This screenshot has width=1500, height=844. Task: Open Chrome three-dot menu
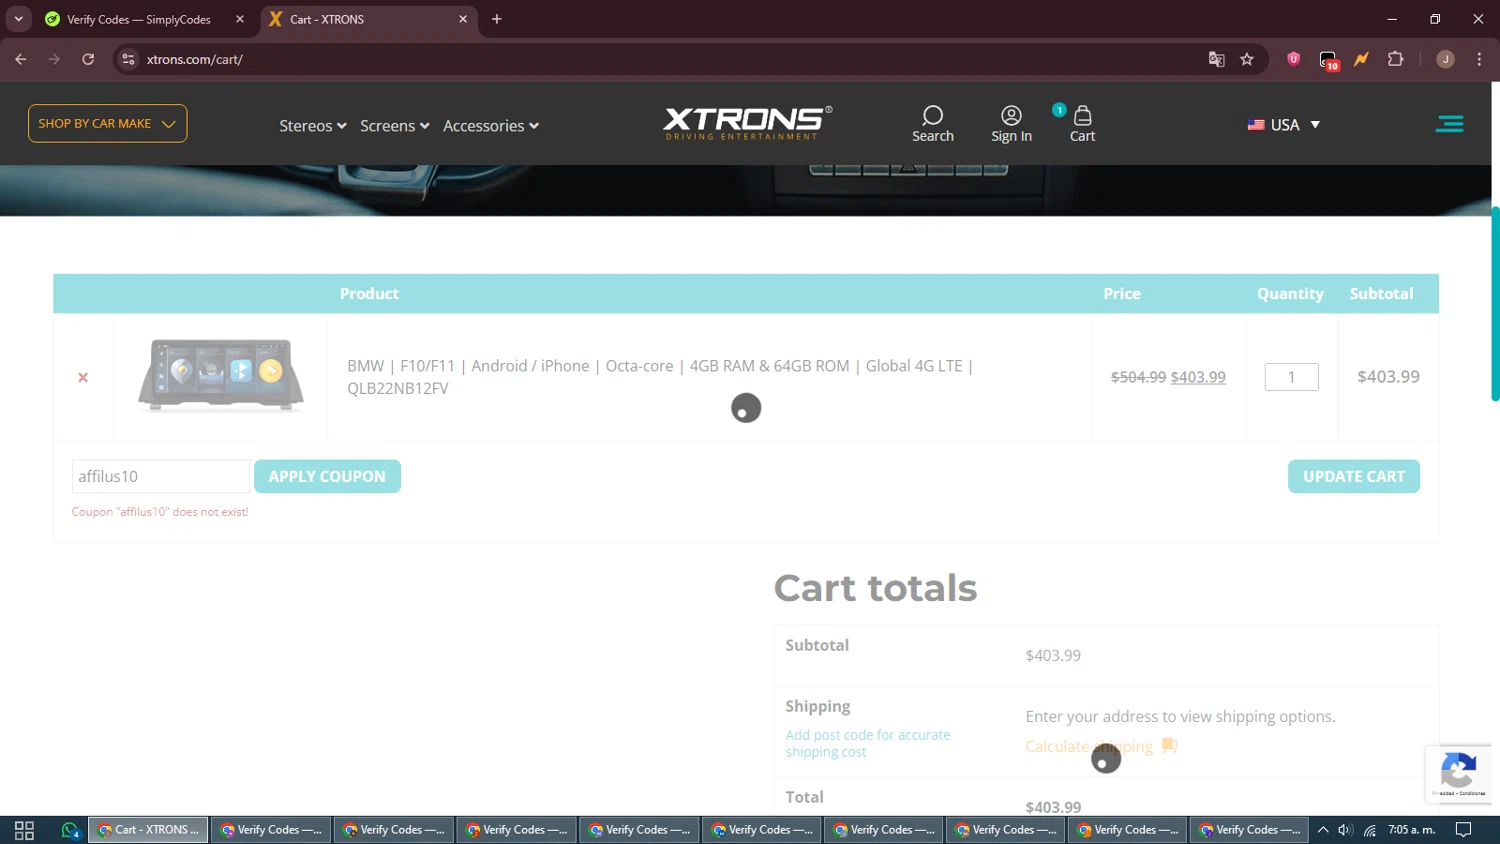point(1479,59)
